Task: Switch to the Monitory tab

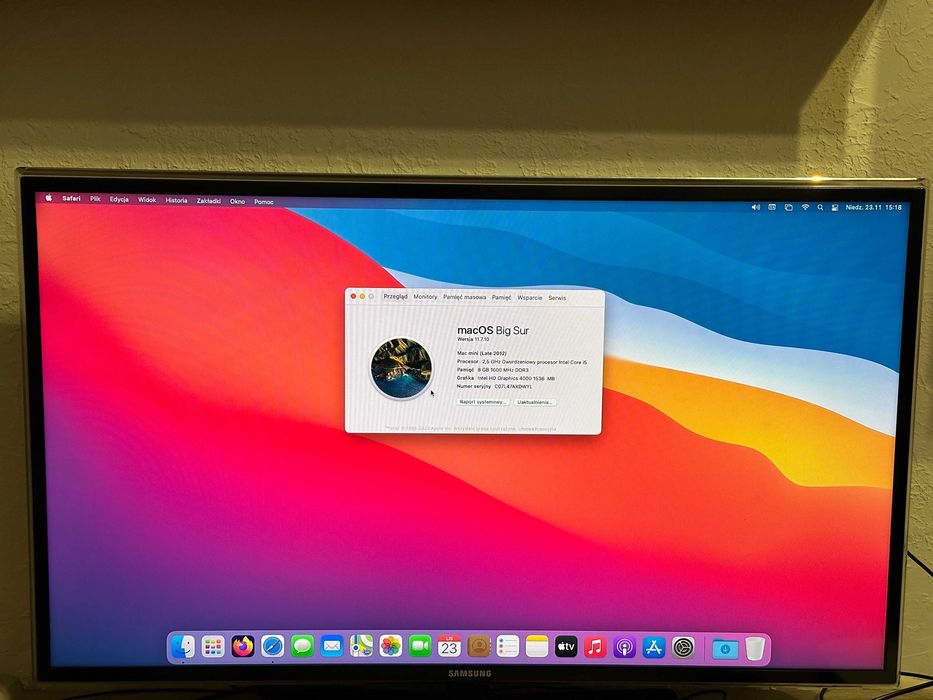Action: (425, 296)
